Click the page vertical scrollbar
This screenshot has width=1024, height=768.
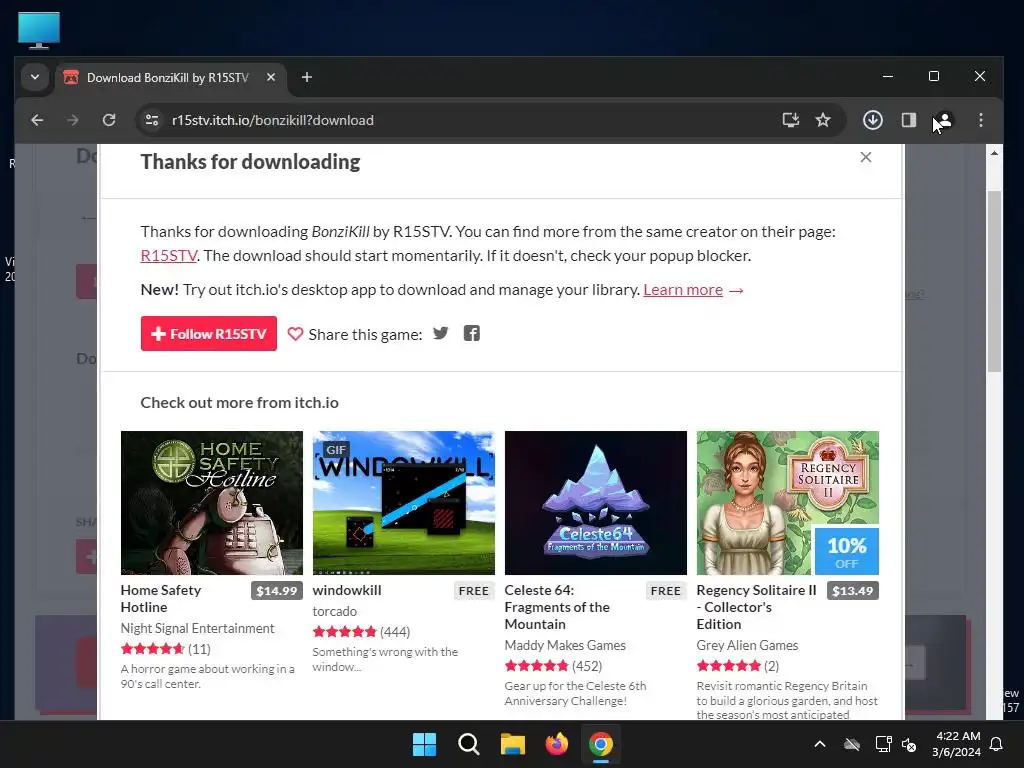(x=994, y=281)
